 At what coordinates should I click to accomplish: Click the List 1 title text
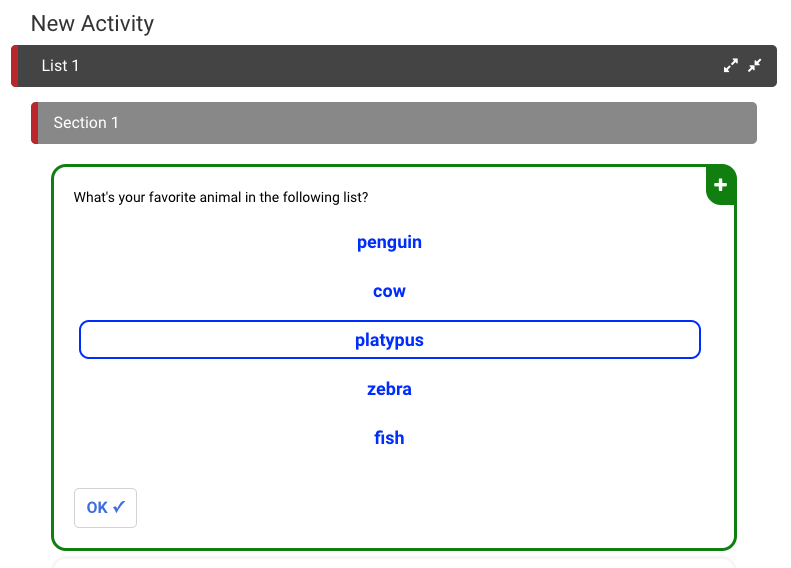click(60, 66)
